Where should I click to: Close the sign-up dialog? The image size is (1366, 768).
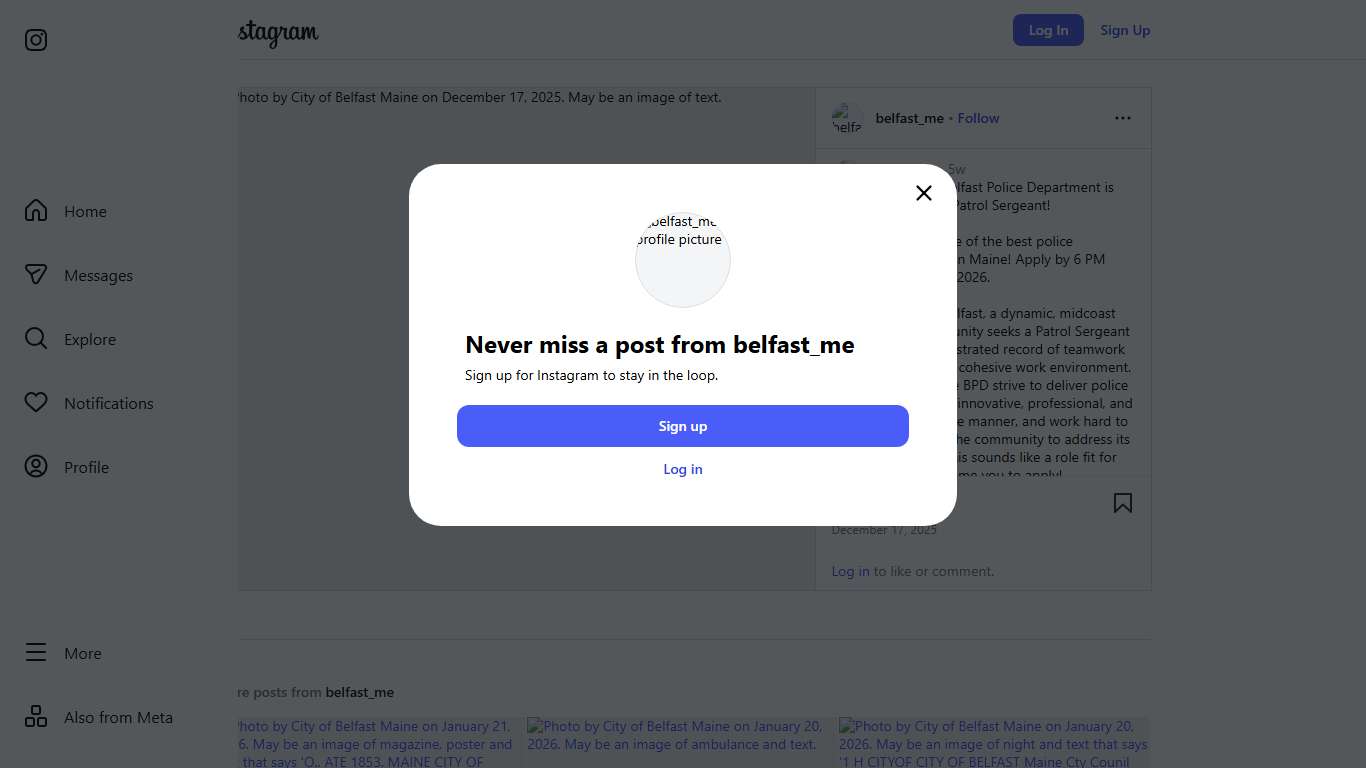coord(924,193)
